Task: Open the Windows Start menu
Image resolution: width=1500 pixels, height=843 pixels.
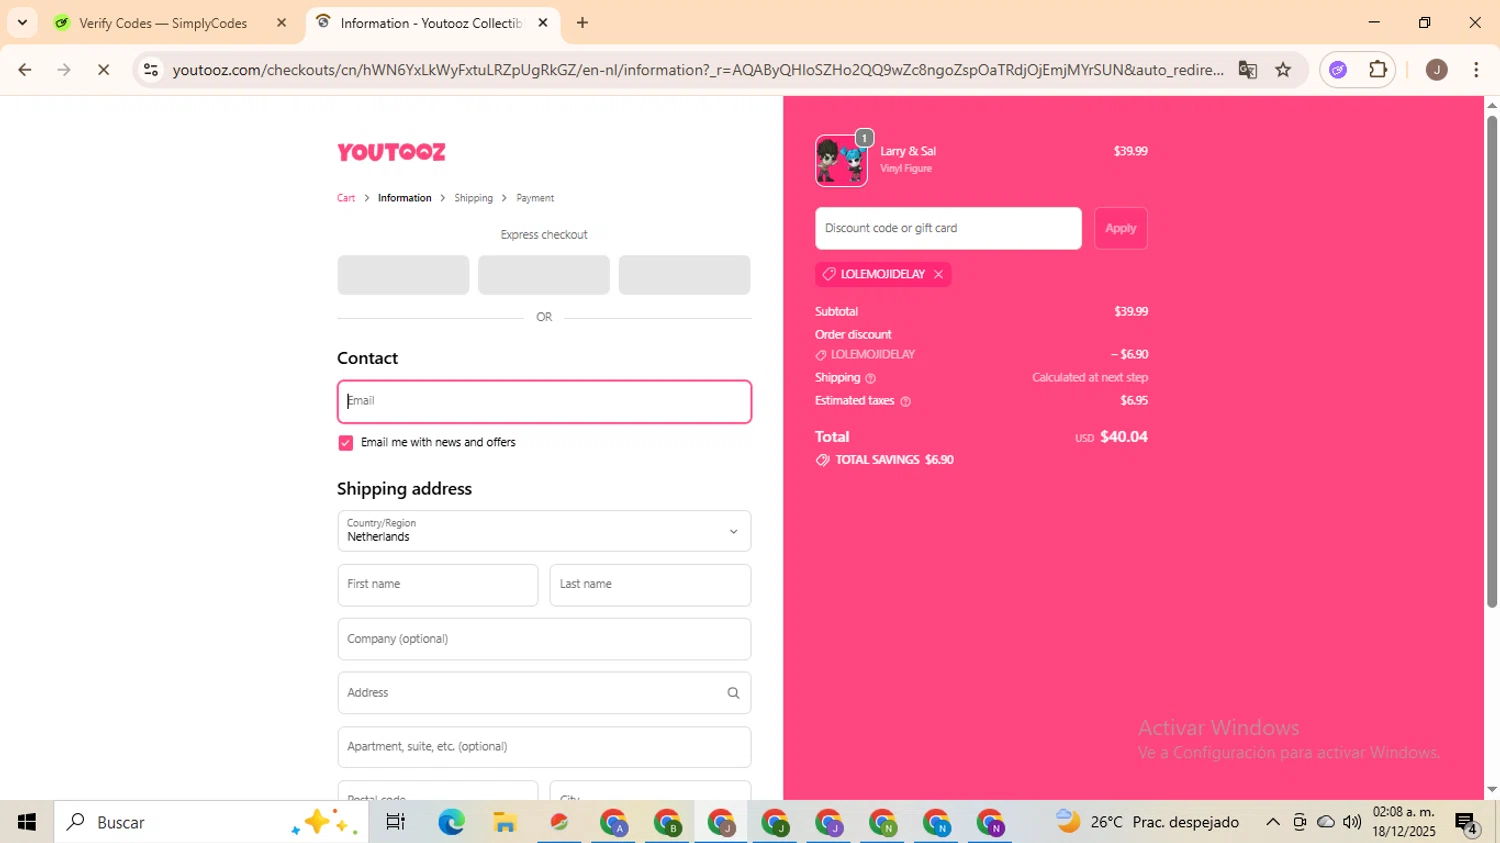Action: click(27, 822)
